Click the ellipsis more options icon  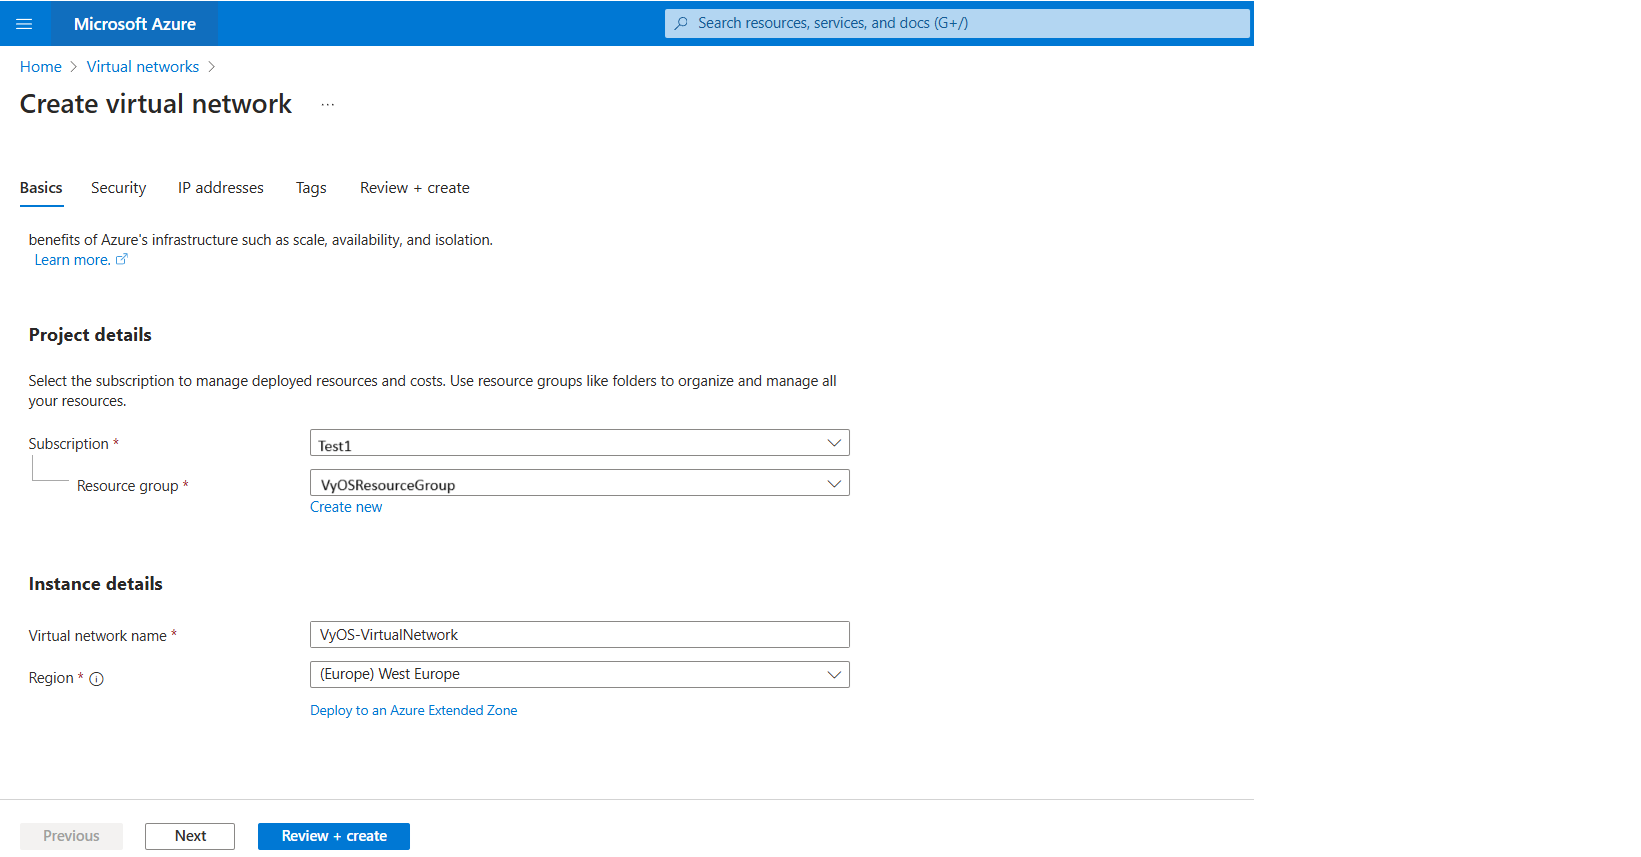tap(327, 105)
